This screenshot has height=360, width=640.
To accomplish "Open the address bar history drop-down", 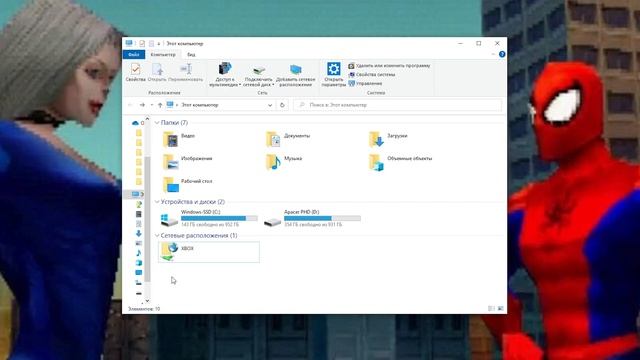I will pos(270,105).
